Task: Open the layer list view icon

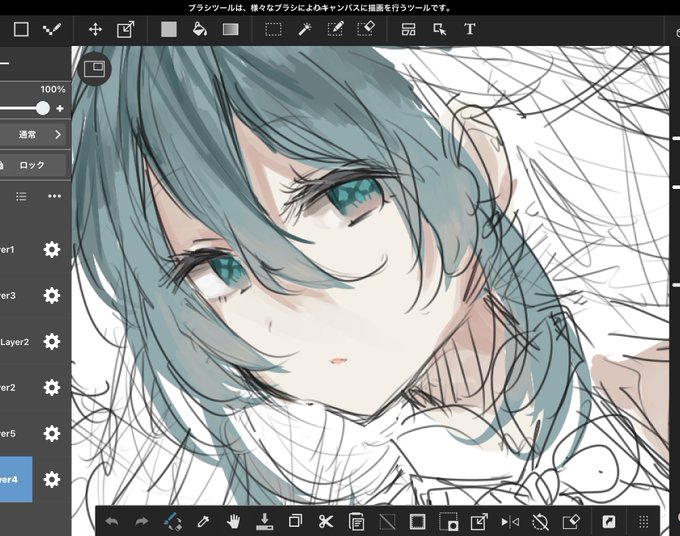Action: coord(21,196)
